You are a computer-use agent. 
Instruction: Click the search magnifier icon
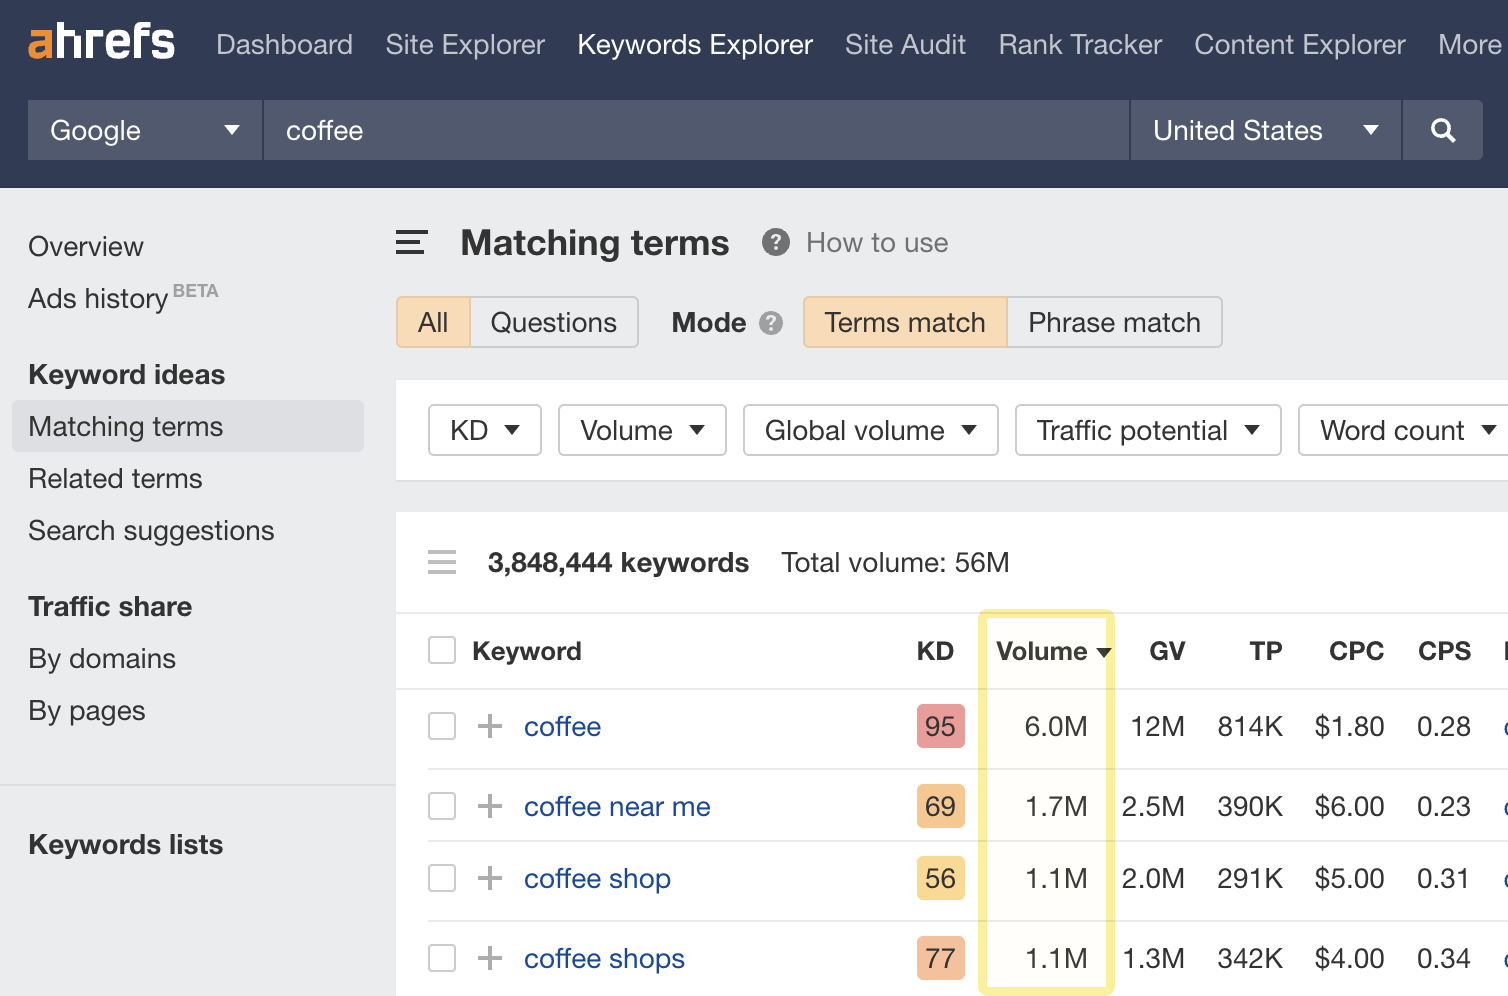tap(1442, 130)
